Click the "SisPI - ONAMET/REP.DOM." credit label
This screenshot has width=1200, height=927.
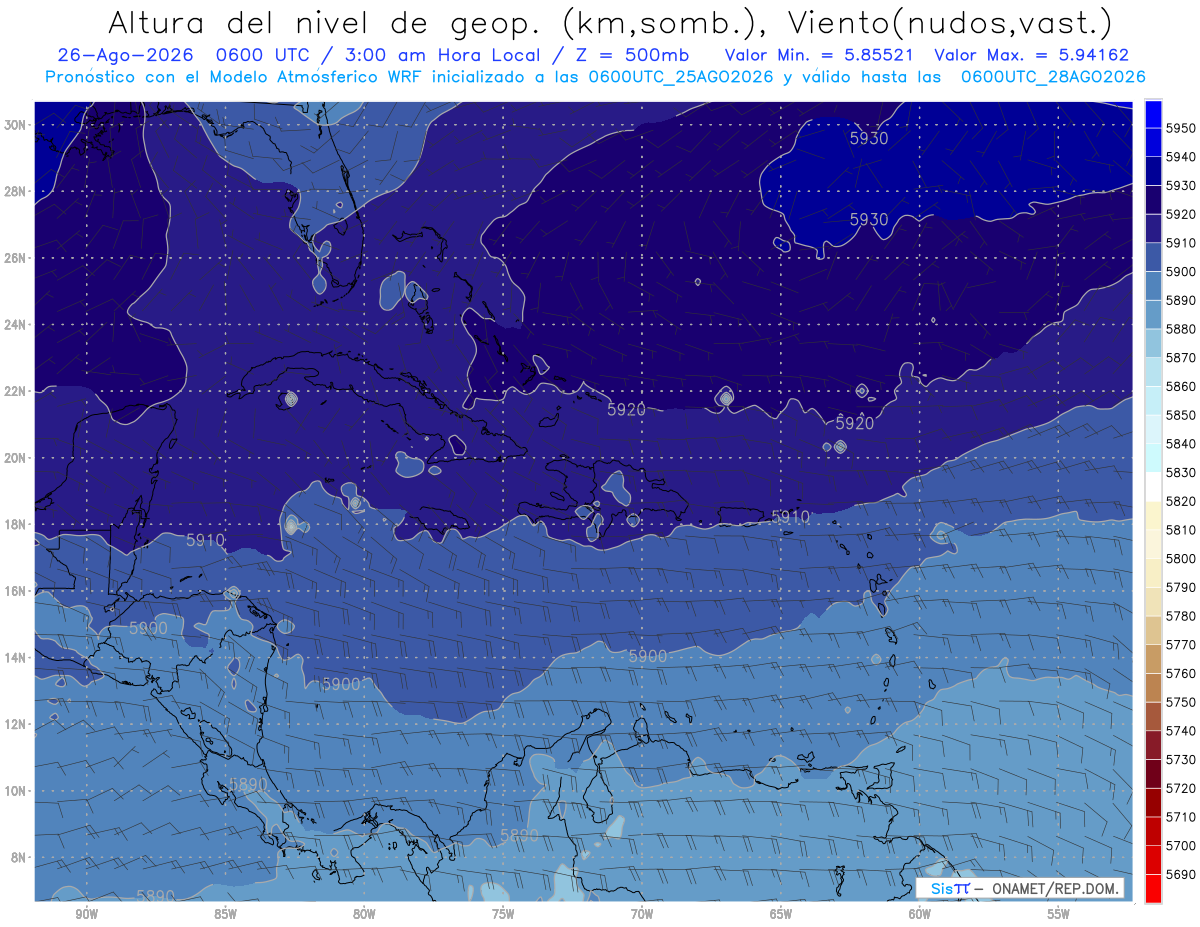click(1018, 889)
